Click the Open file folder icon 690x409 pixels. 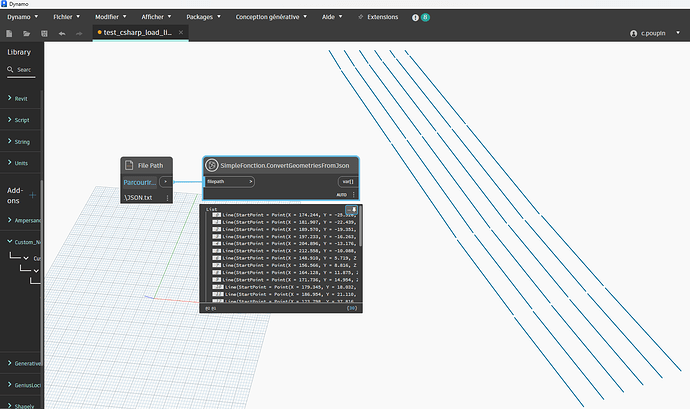click(26, 33)
